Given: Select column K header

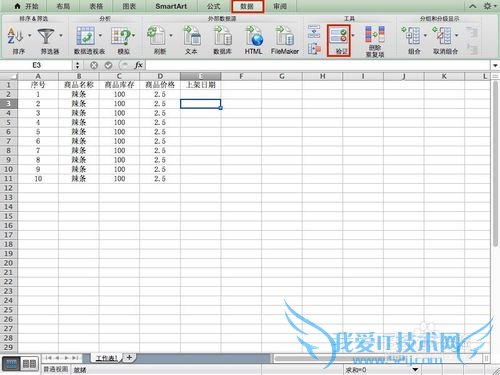Looking at the screenshot, I should [x=444, y=76].
